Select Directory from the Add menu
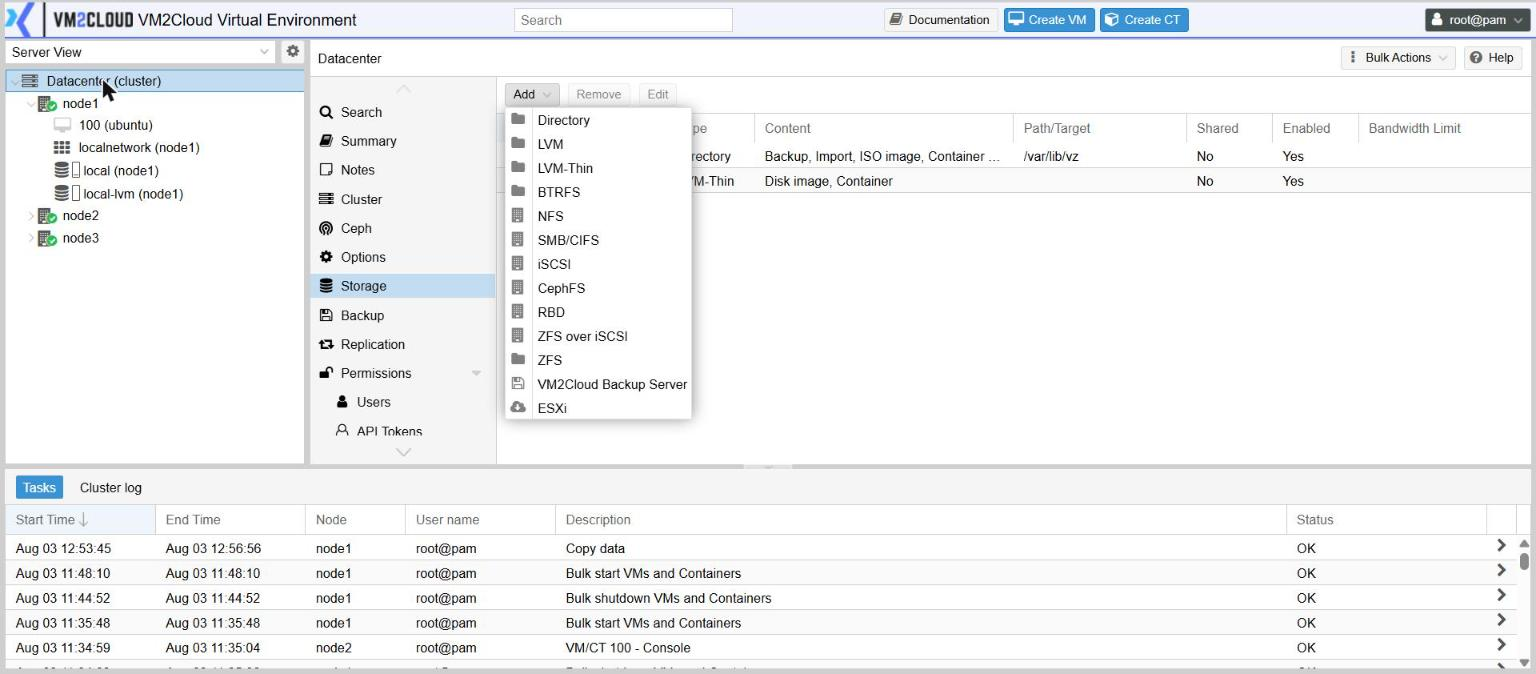The image size is (1536, 674). click(598, 120)
